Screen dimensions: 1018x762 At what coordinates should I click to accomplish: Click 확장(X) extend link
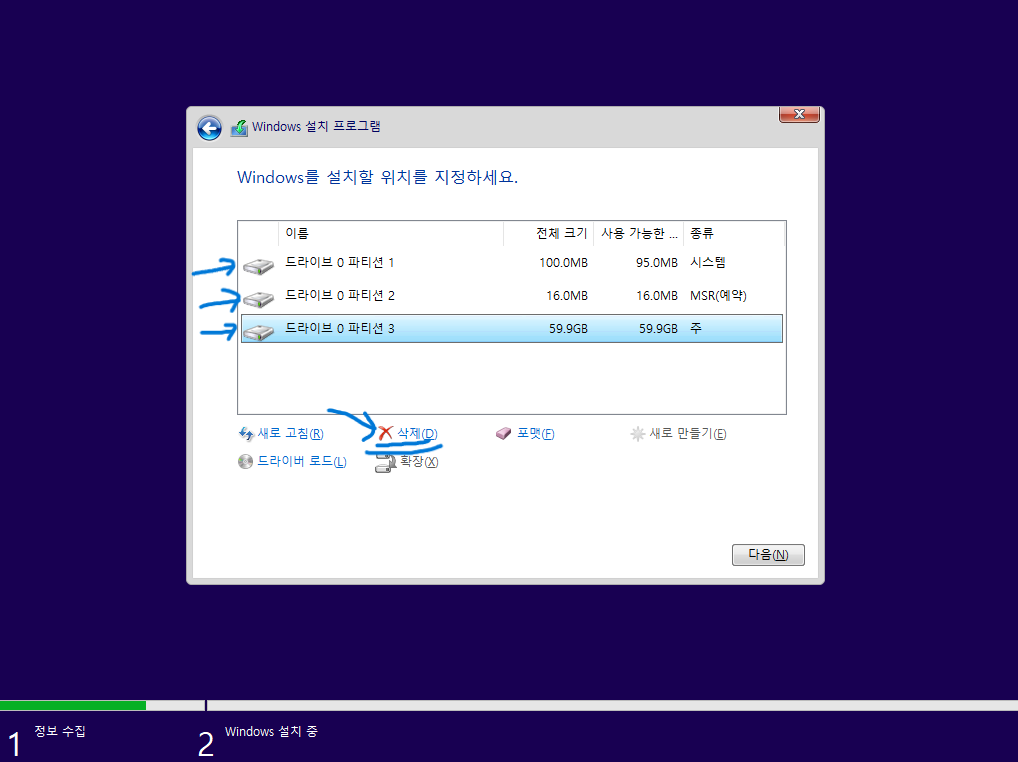coord(419,461)
